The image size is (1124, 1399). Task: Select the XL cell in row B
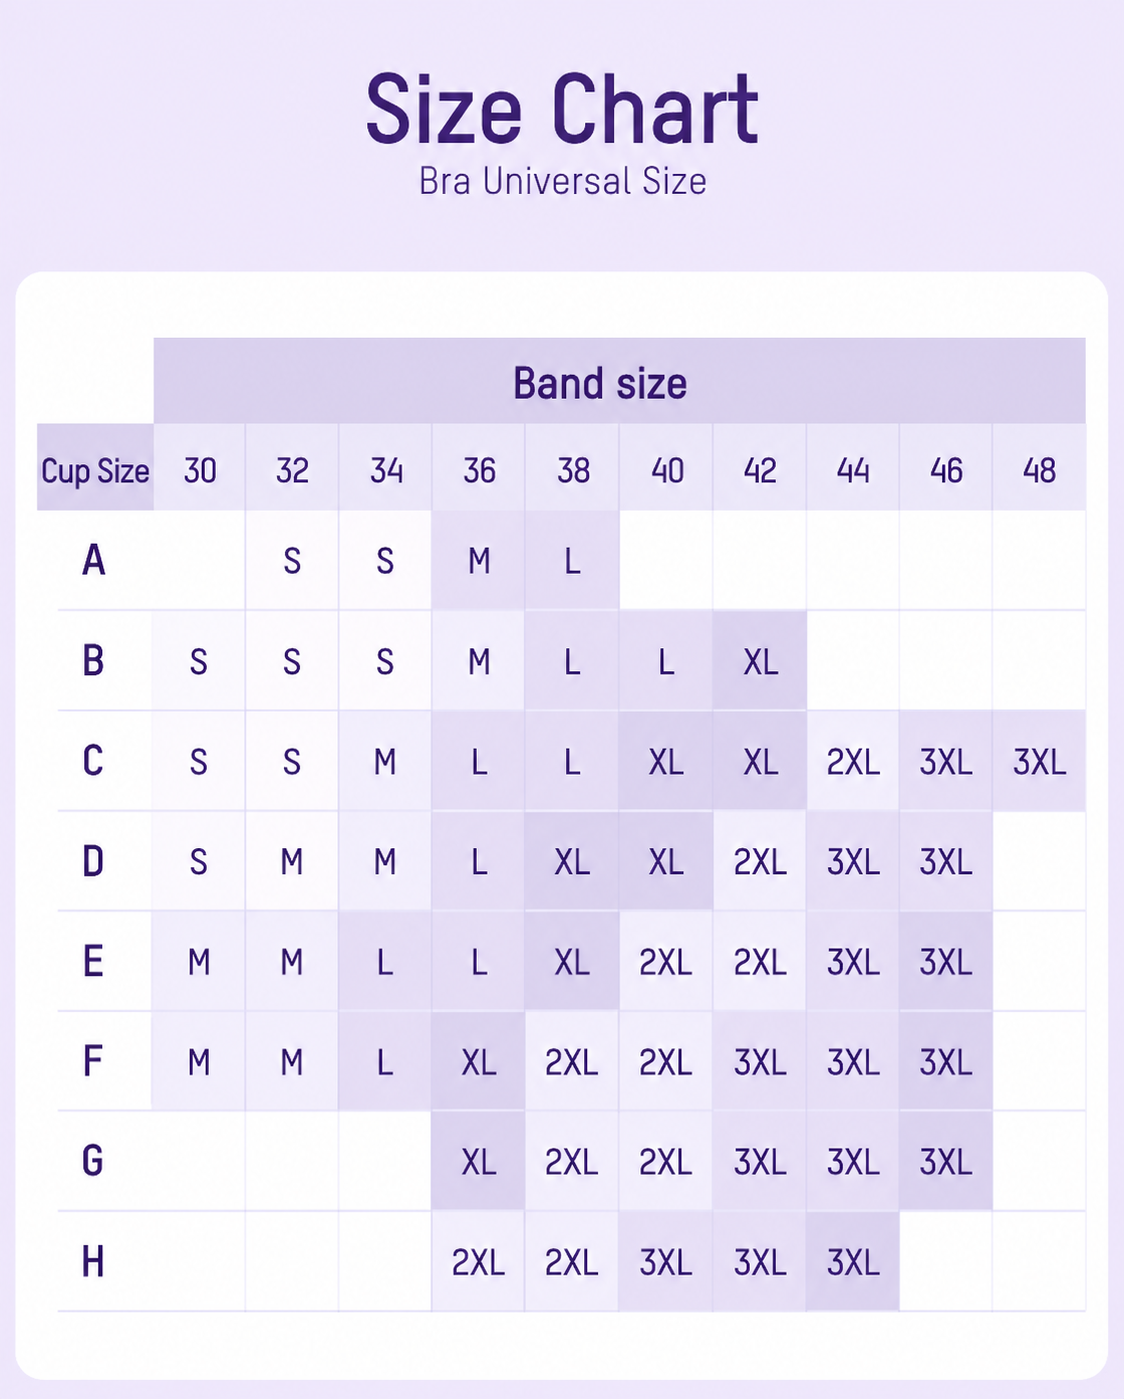pos(759,660)
